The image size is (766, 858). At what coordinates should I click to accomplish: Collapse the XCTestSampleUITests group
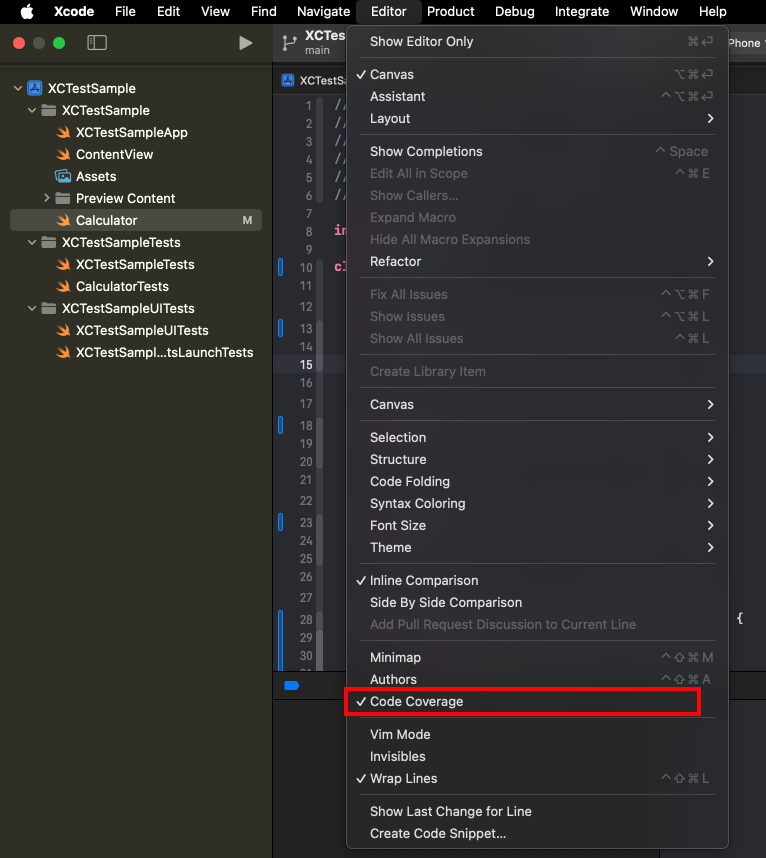click(x=32, y=308)
